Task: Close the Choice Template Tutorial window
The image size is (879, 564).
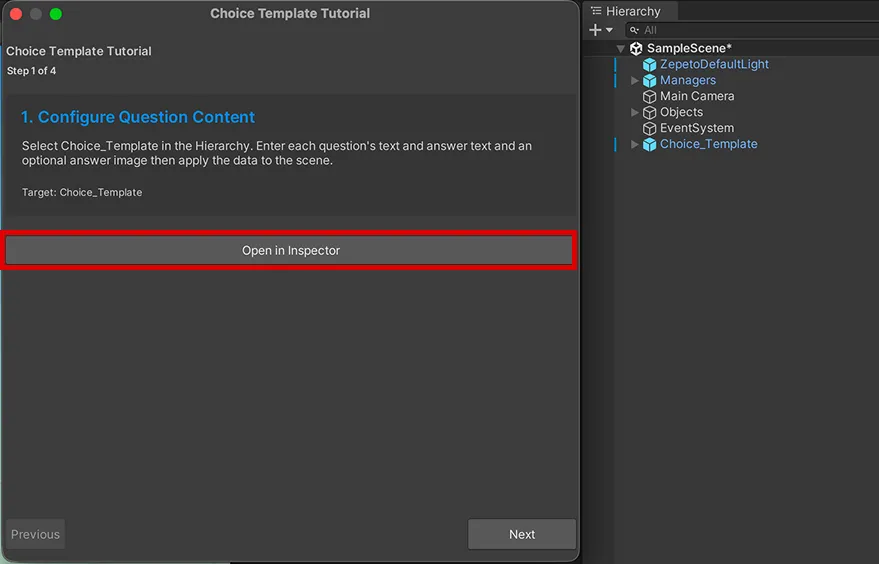Action: pos(16,14)
